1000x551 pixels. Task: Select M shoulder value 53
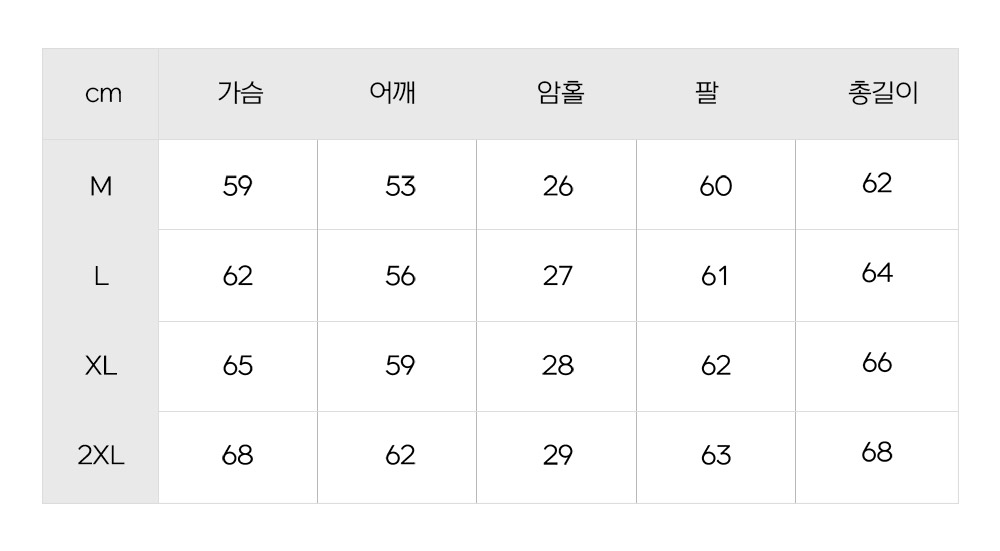[400, 186]
